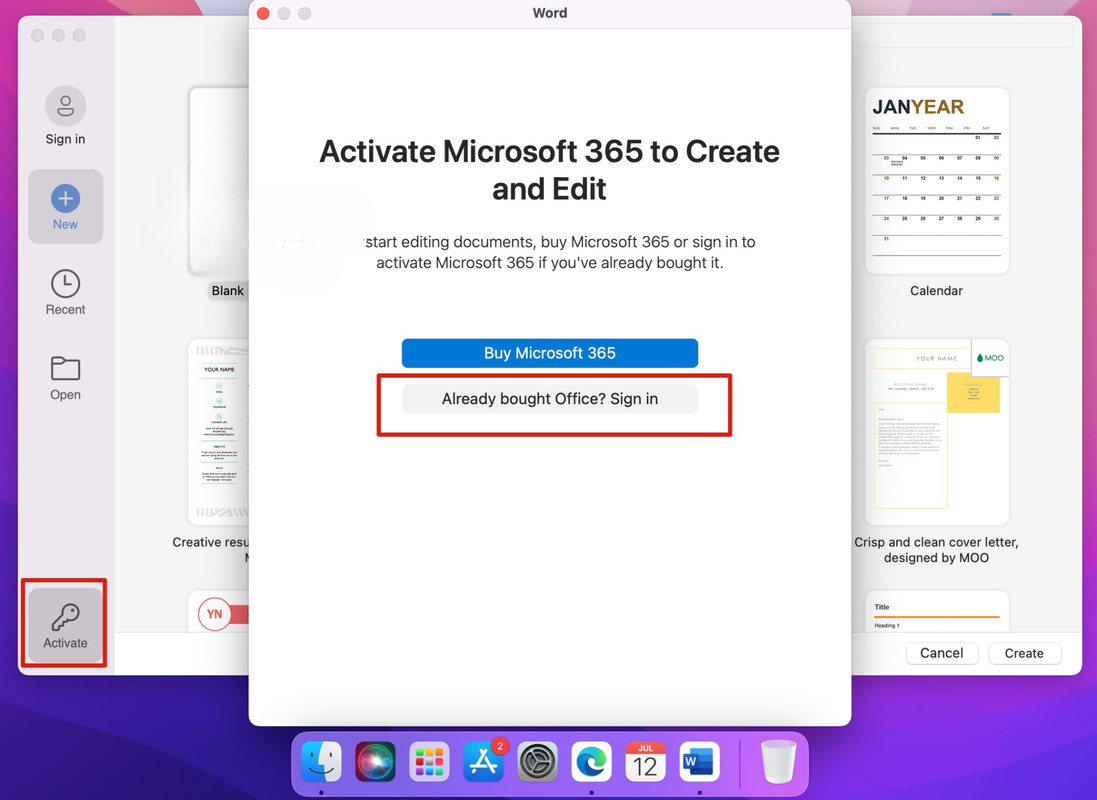Open the Trash in the Dock
Image resolution: width=1097 pixels, height=800 pixels.
(x=778, y=762)
